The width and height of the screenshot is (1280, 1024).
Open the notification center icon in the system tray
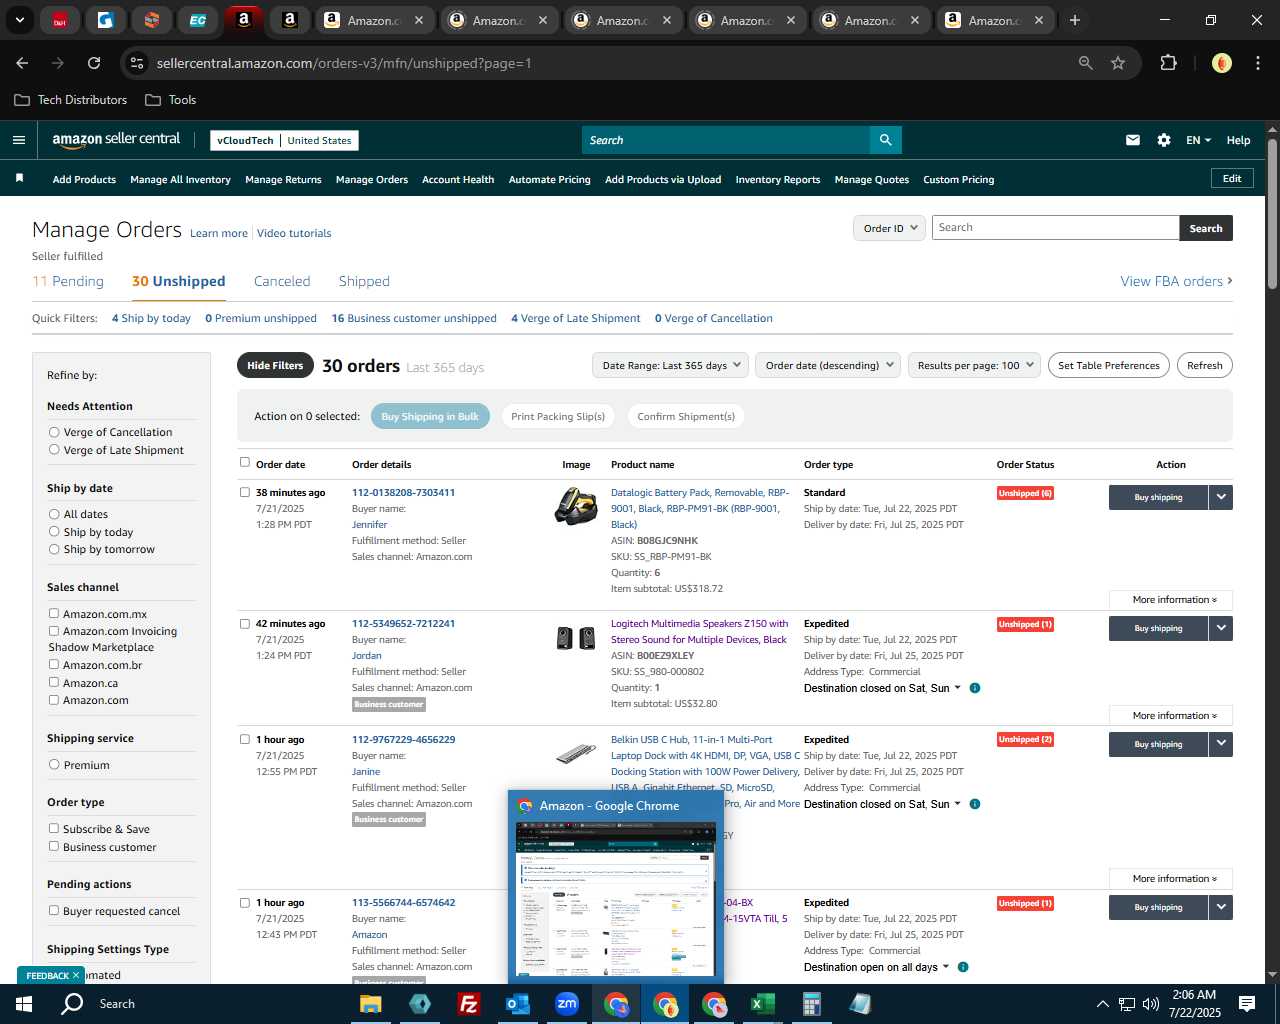pos(1247,1004)
